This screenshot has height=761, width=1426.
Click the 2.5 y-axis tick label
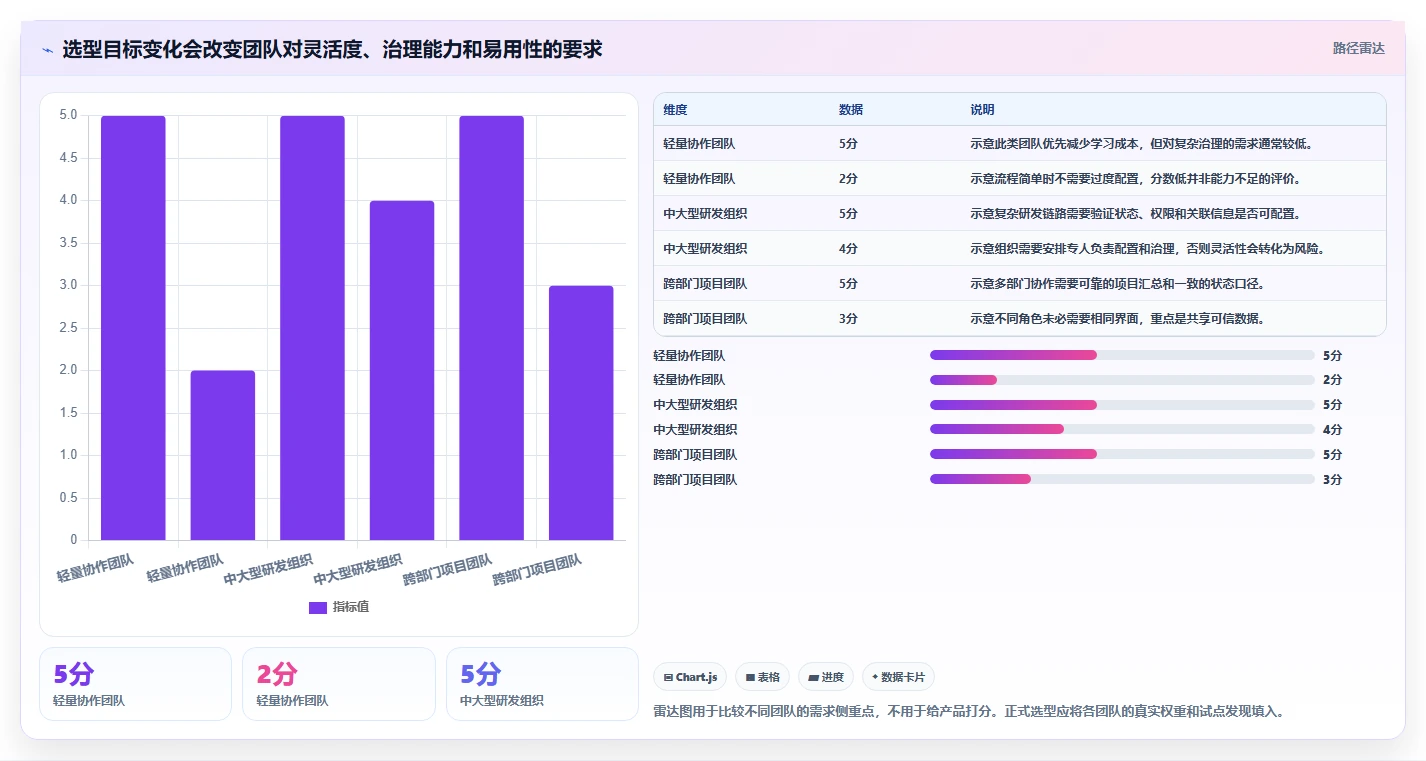(x=68, y=328)
